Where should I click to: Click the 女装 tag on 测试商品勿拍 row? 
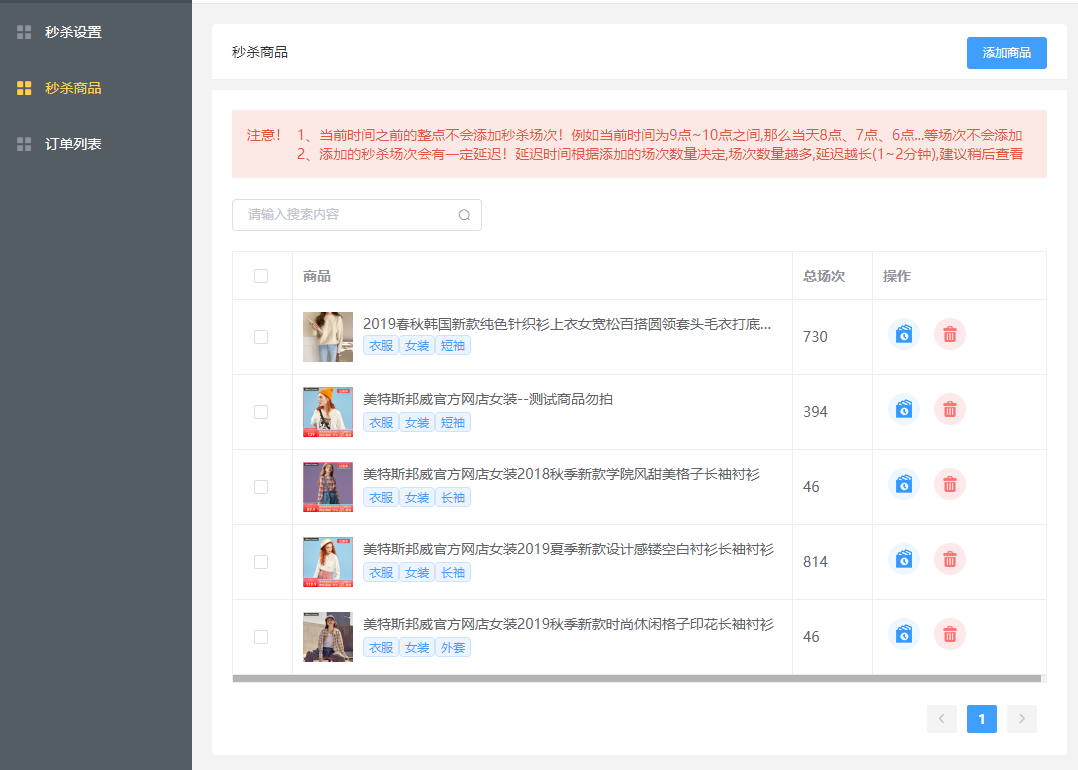[x=417, y=423]
